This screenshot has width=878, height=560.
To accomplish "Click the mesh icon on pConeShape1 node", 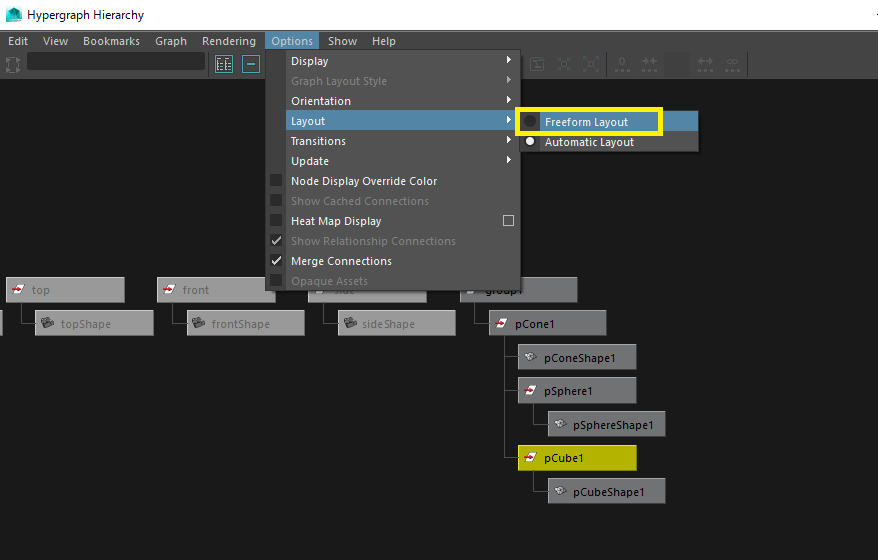I will tap(530, 357).
